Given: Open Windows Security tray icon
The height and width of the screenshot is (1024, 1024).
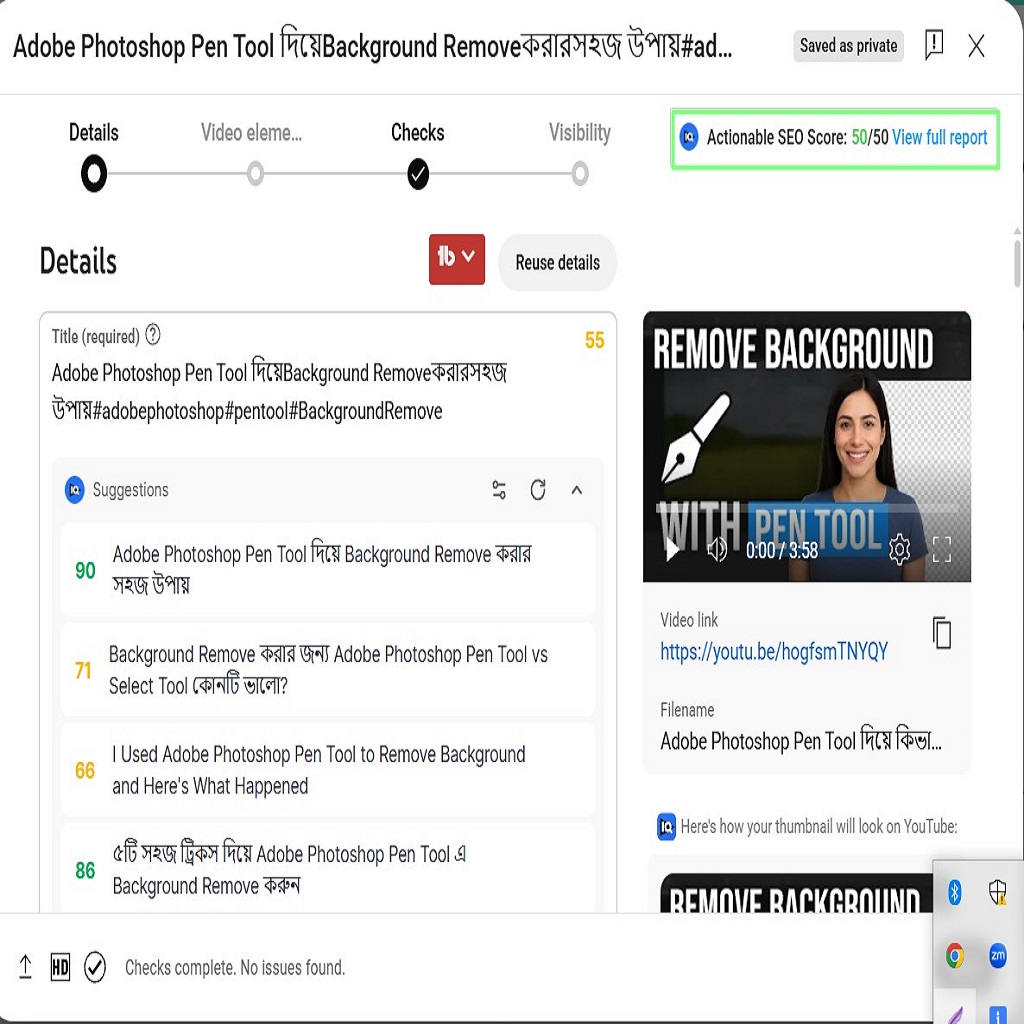Looking at the screenshot, I should 998,891.
